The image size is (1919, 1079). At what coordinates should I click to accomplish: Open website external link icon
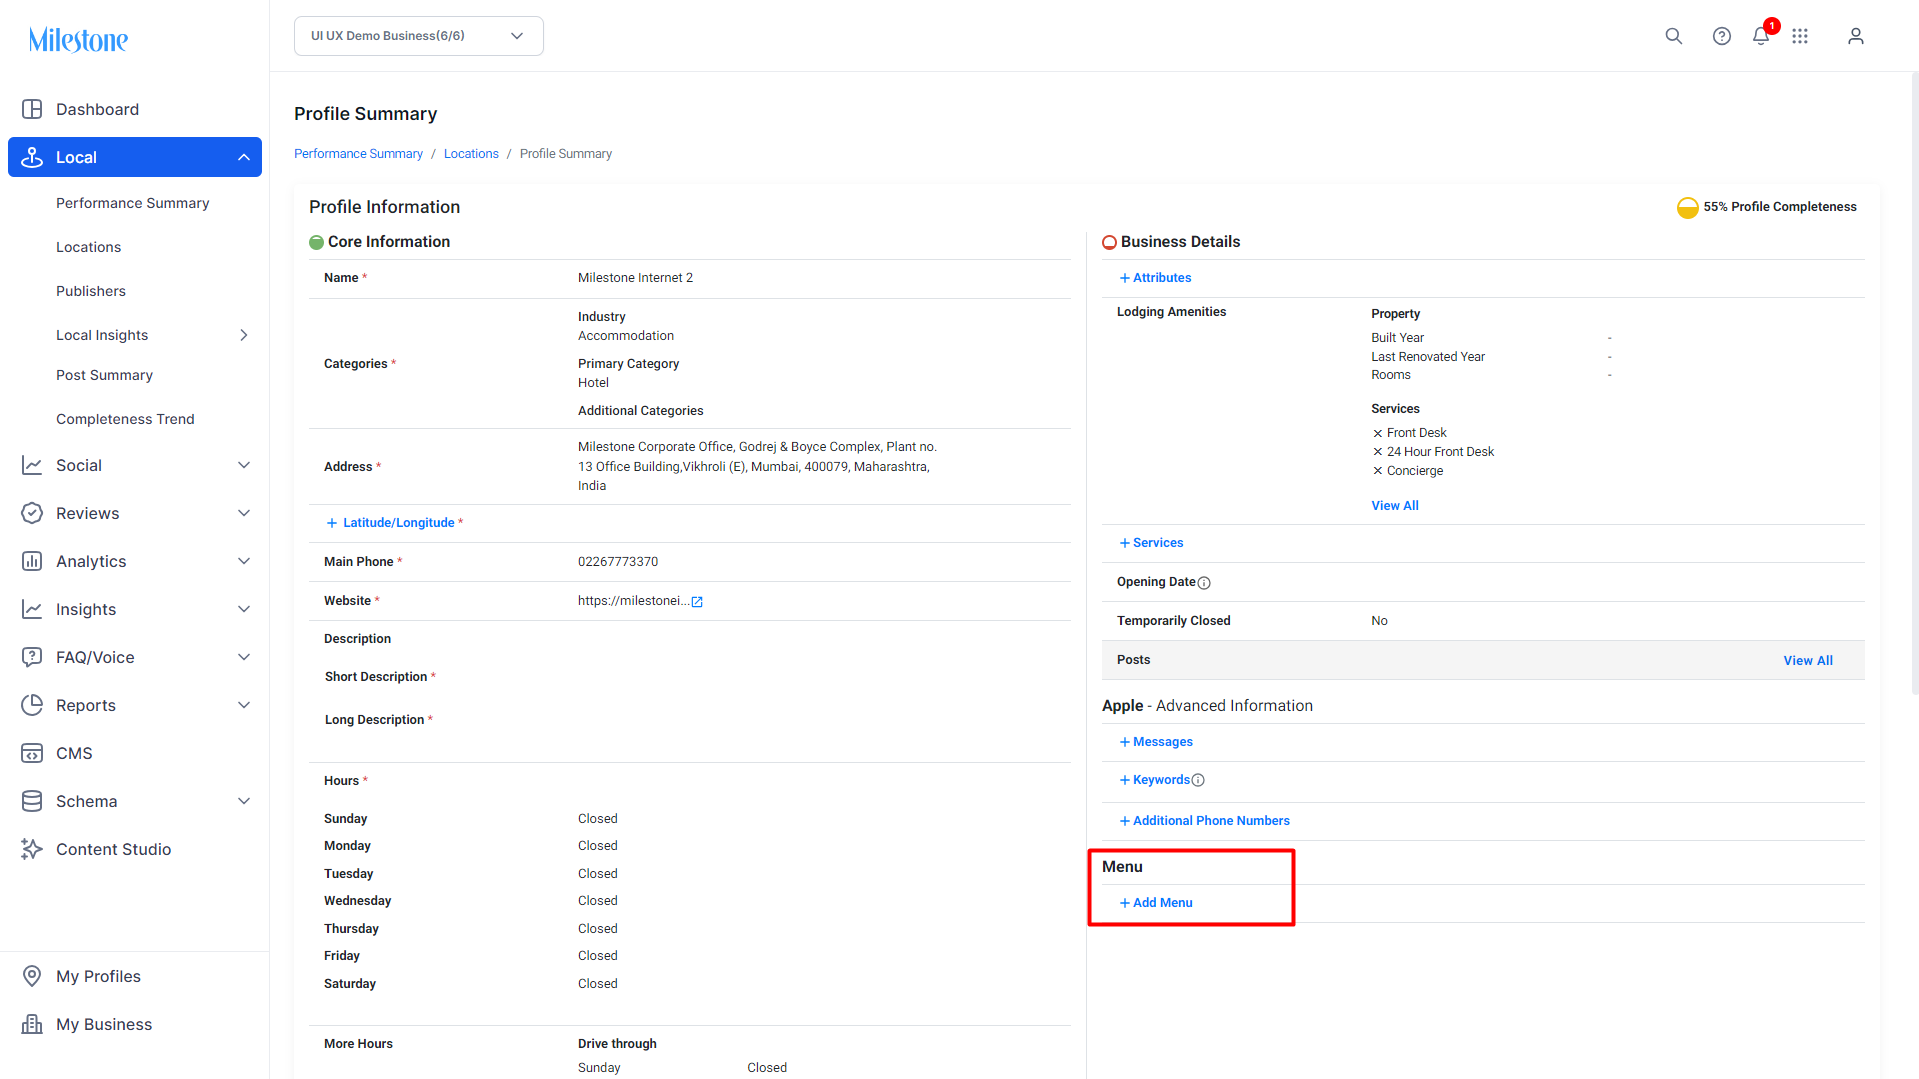pos(697,602)
